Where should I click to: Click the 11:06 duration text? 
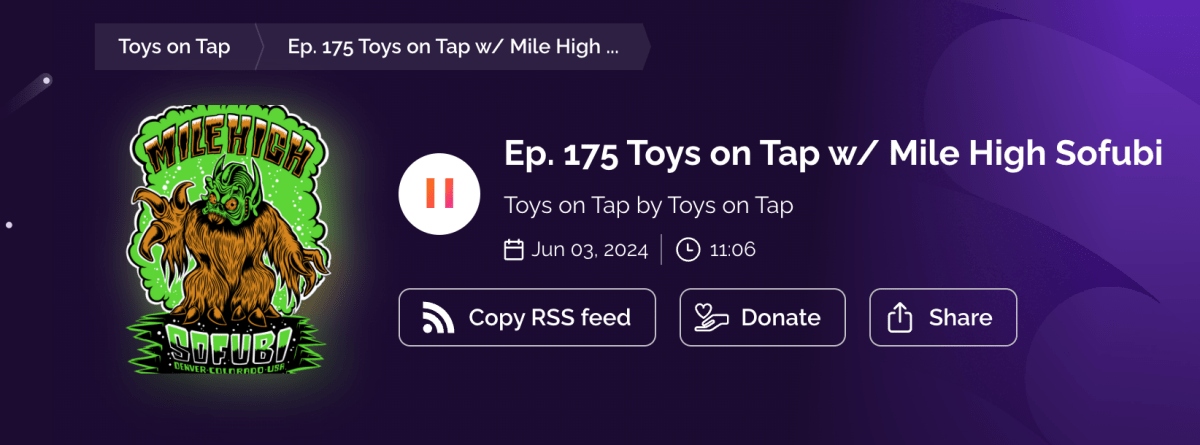coord(732,249)
